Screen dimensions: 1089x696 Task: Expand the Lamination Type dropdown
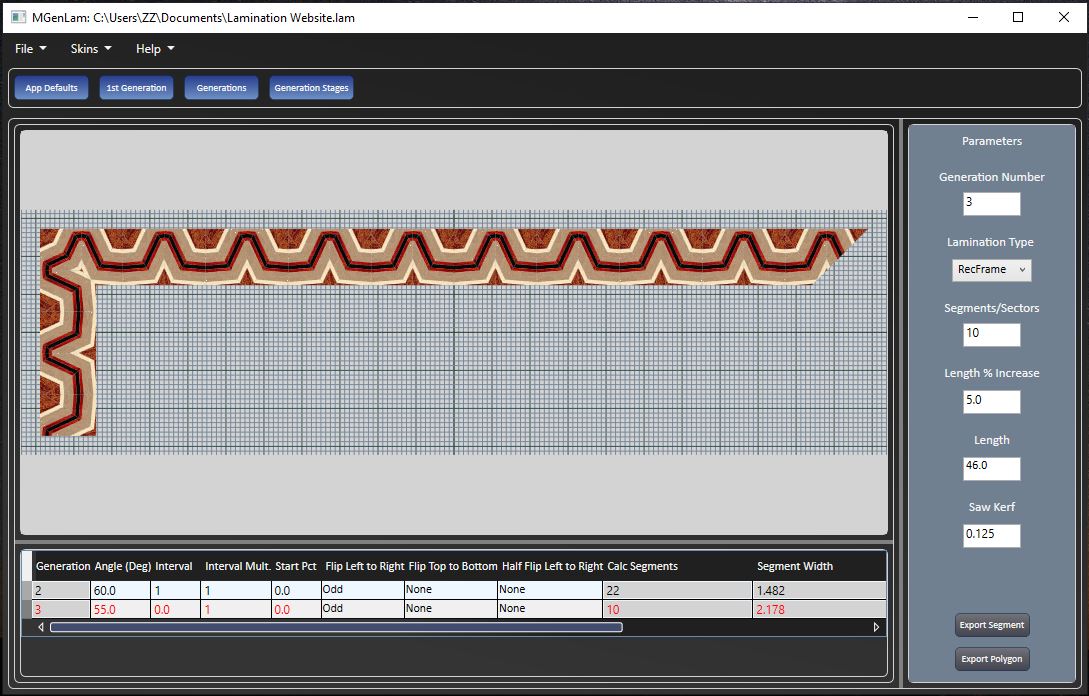(x=991, y=270)
